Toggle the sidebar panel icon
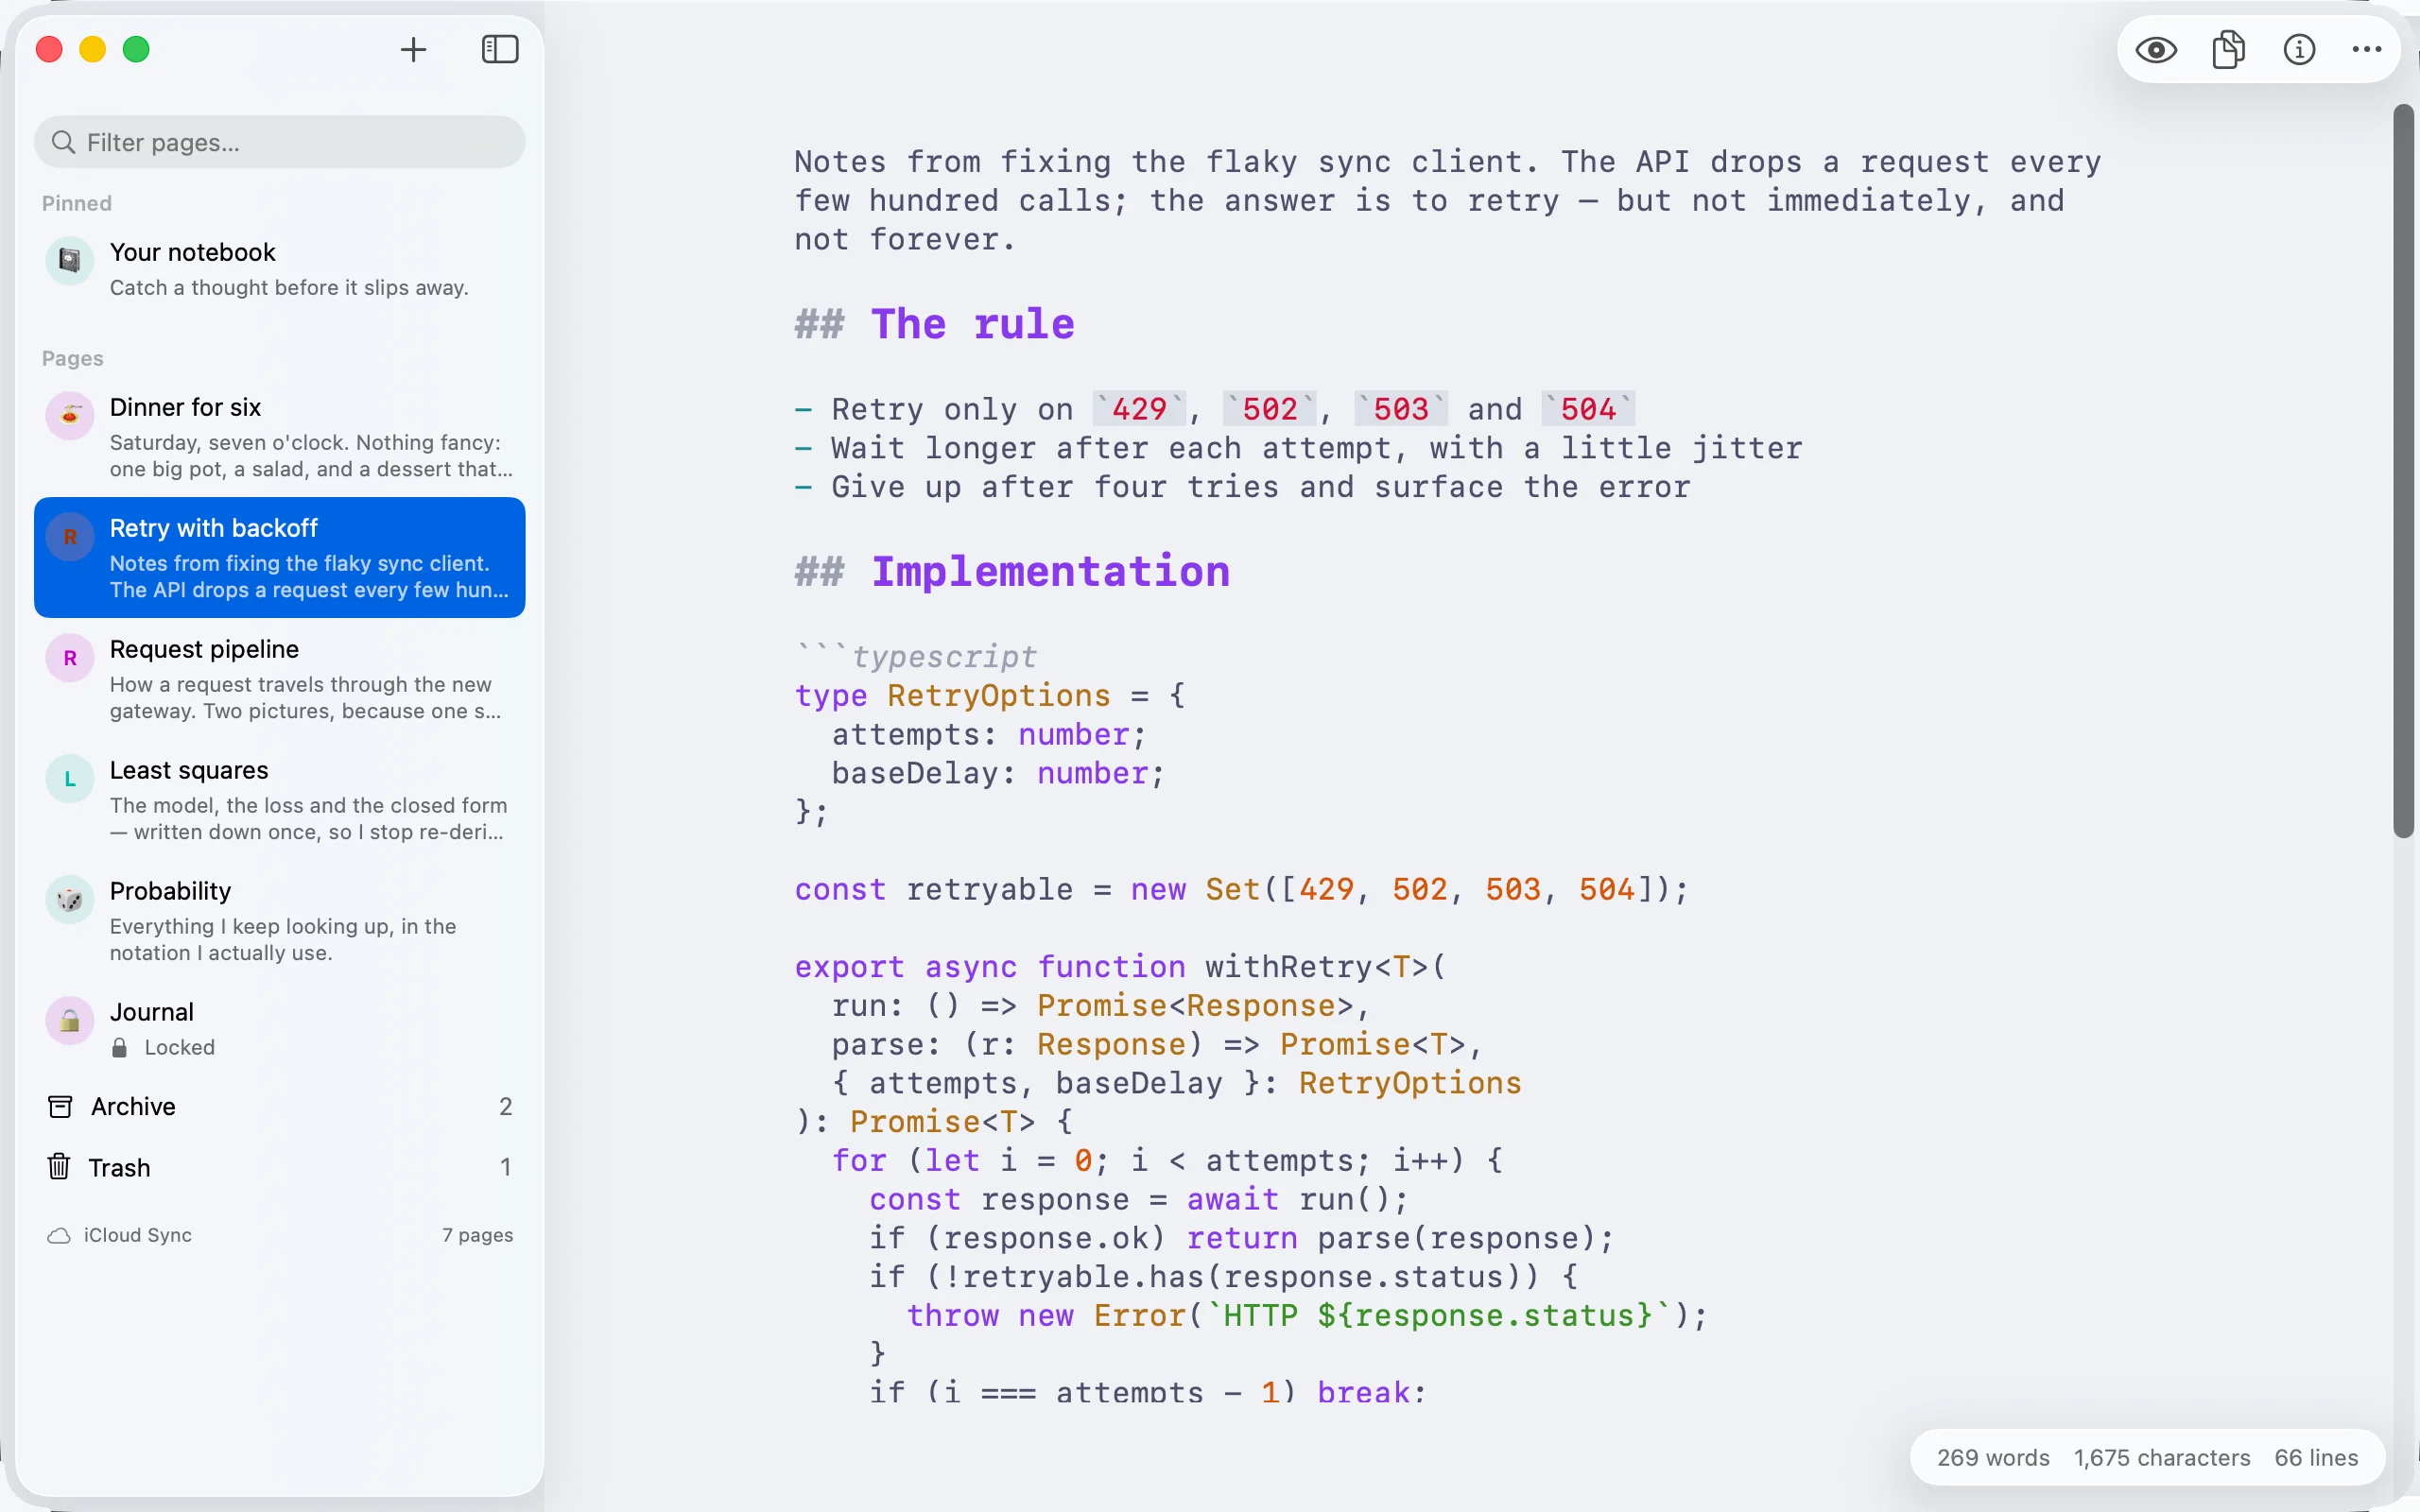The height and width of the screenshot is (1512, 2420). [x=500, y=49]
